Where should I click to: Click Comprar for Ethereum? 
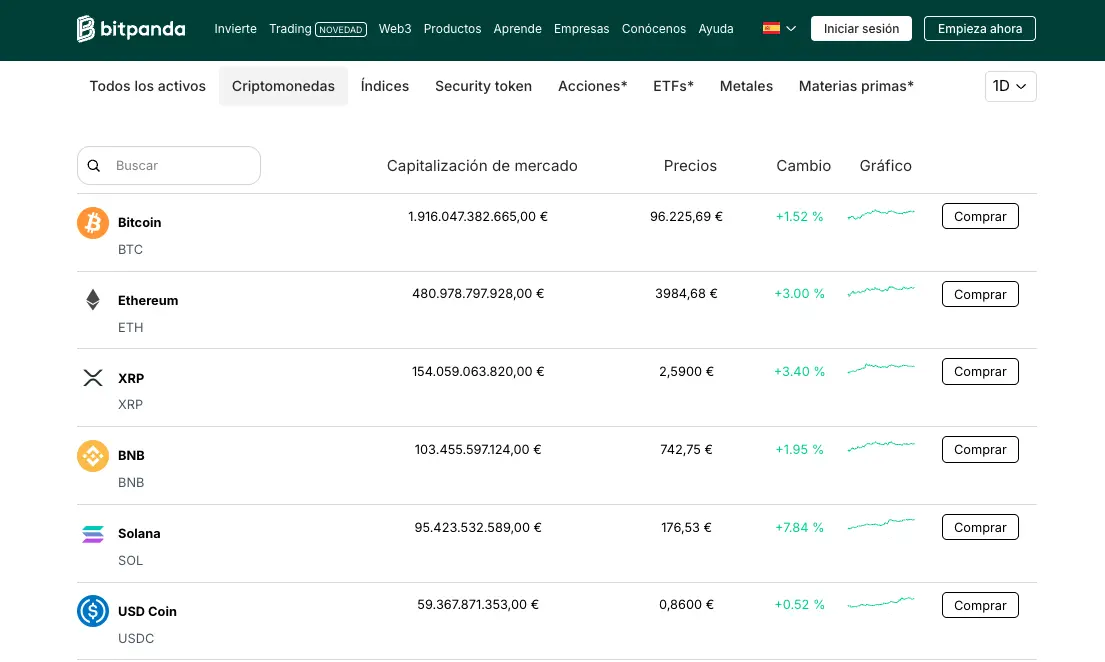[980, 294]
